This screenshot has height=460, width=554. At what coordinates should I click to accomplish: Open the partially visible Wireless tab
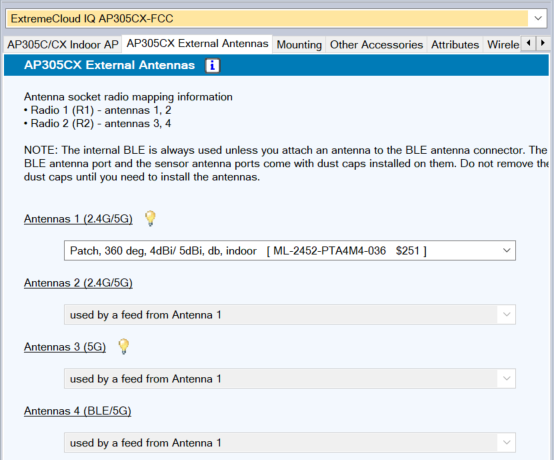pos(503,45)
